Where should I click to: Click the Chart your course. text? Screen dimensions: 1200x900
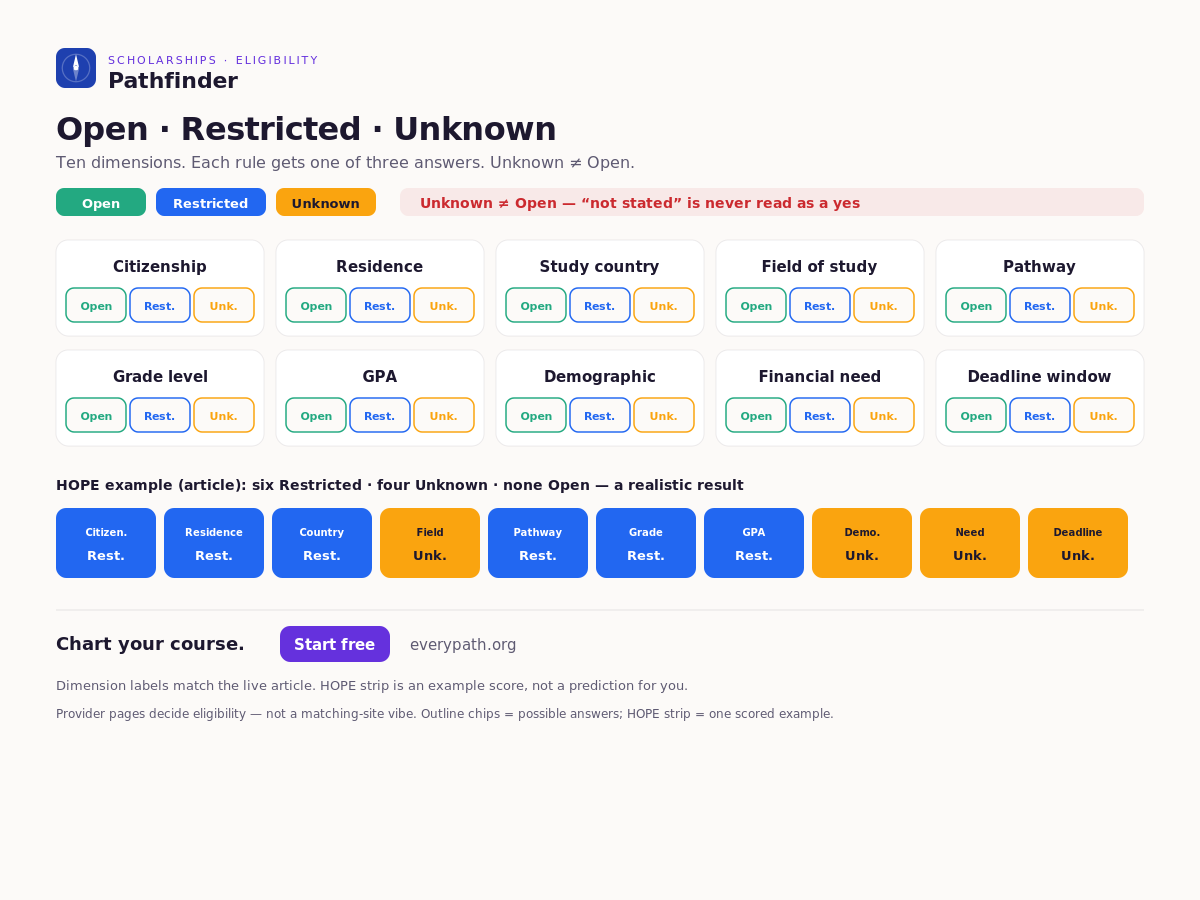150,644
